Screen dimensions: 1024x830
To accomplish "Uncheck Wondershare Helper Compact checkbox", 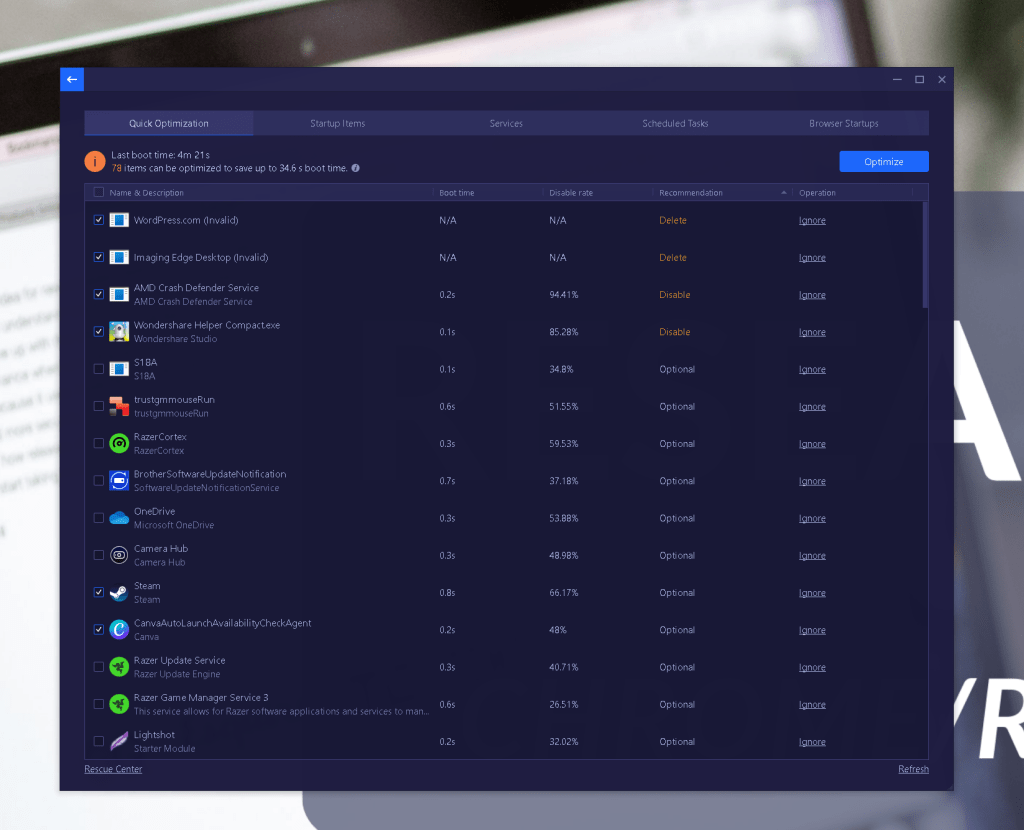I will click(x=99, y=332).
